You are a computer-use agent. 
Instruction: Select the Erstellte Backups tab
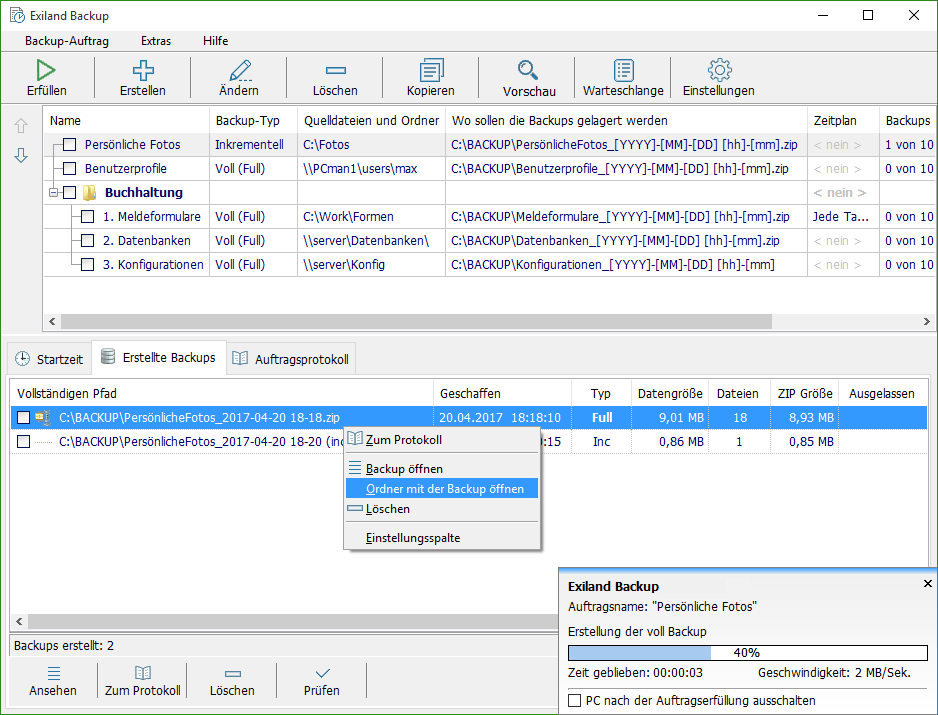point(159,358)
